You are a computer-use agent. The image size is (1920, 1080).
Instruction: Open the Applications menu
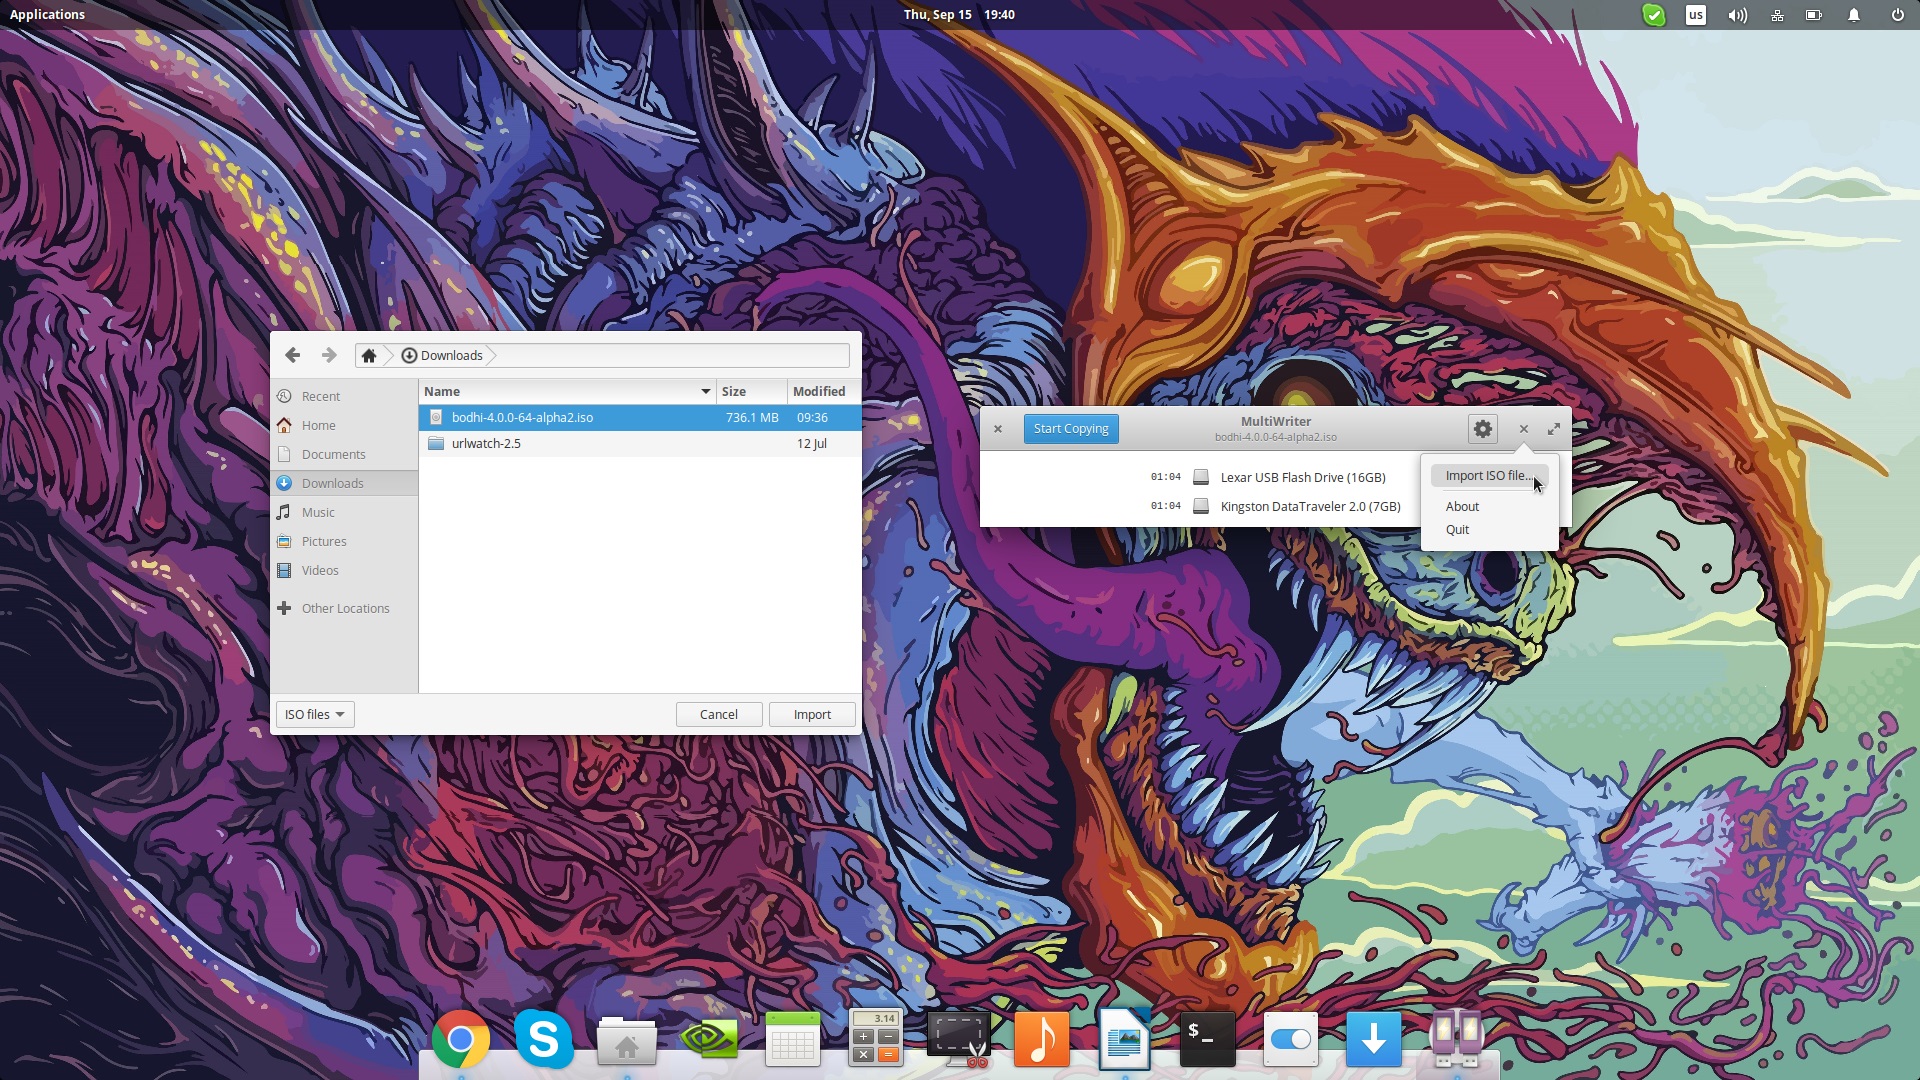pyautogui.click(x=47, y=14)
